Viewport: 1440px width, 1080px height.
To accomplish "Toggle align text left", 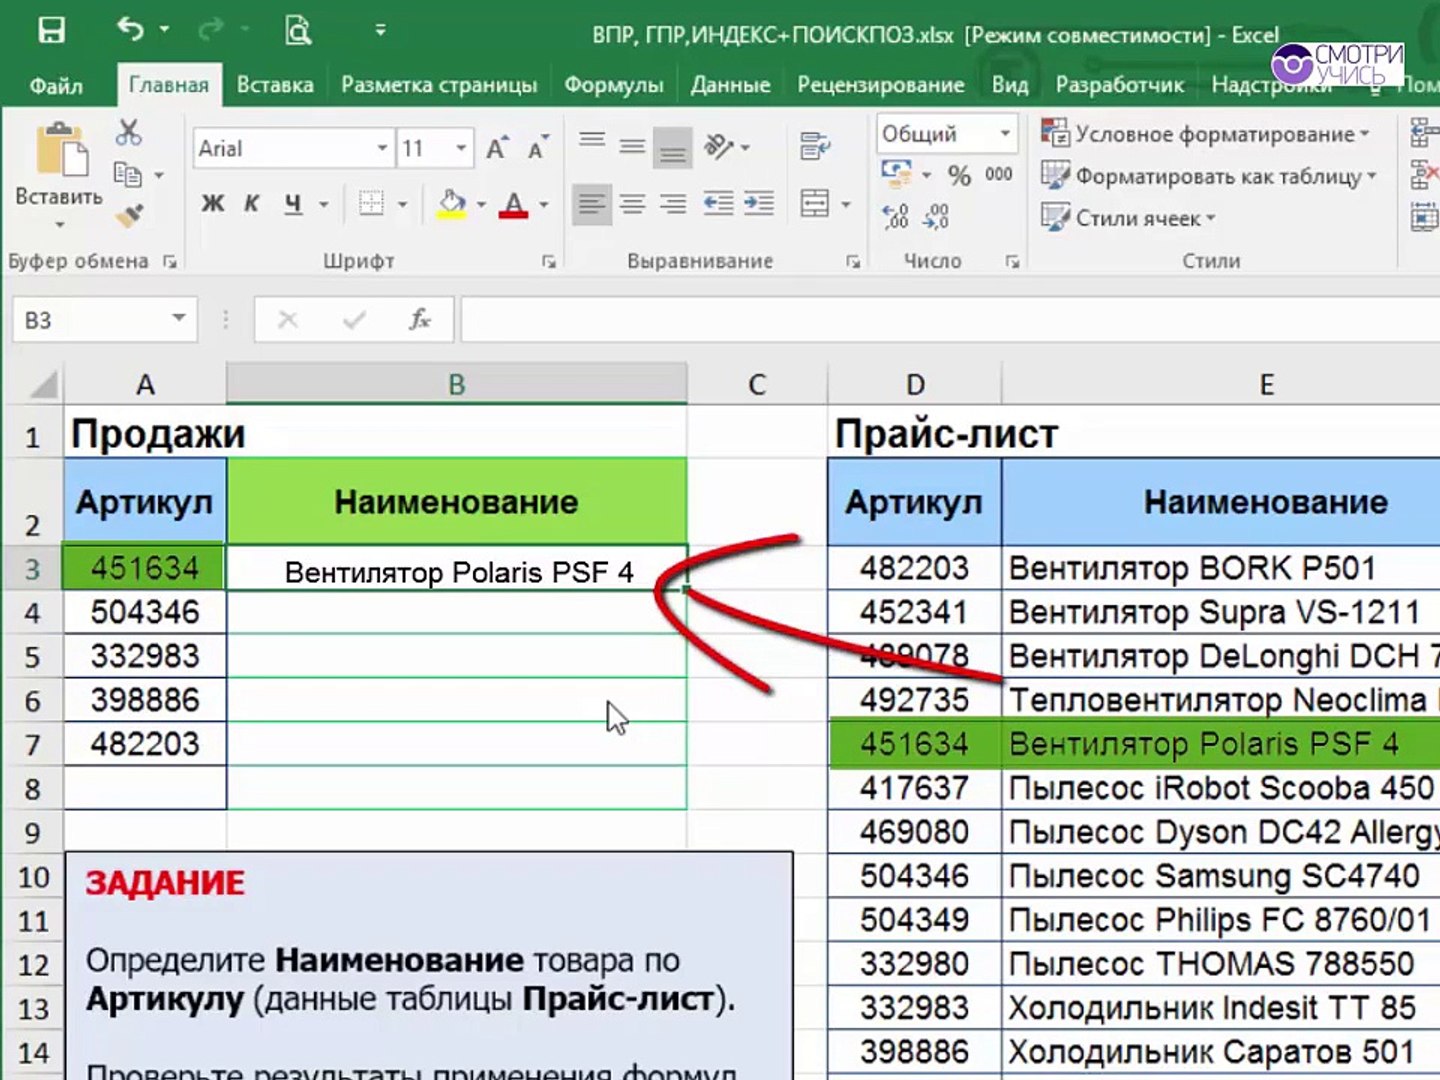I will pos(591,204).
